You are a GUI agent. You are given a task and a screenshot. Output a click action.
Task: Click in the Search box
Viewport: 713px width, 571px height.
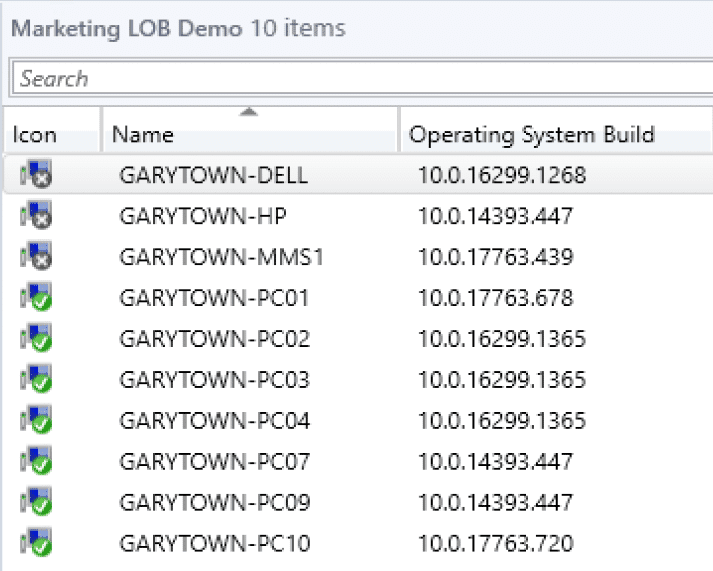(x=360, y=79)
